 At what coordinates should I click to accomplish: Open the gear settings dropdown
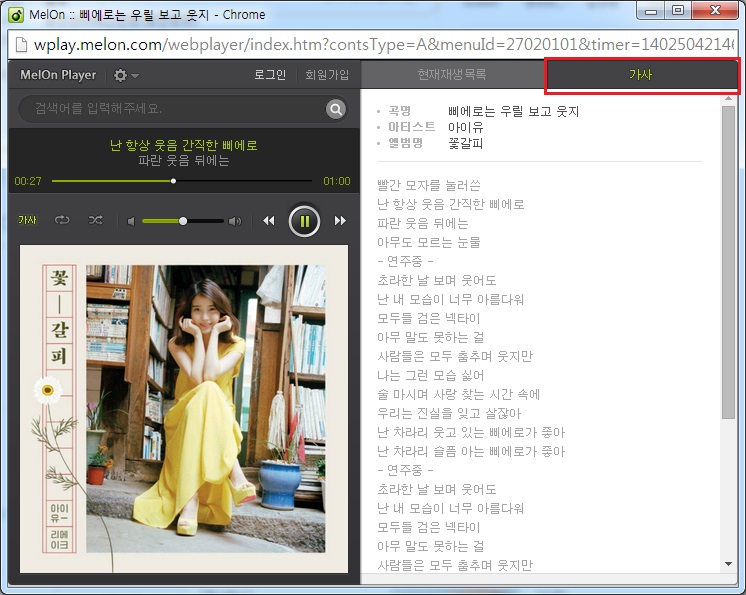point(126,75)
